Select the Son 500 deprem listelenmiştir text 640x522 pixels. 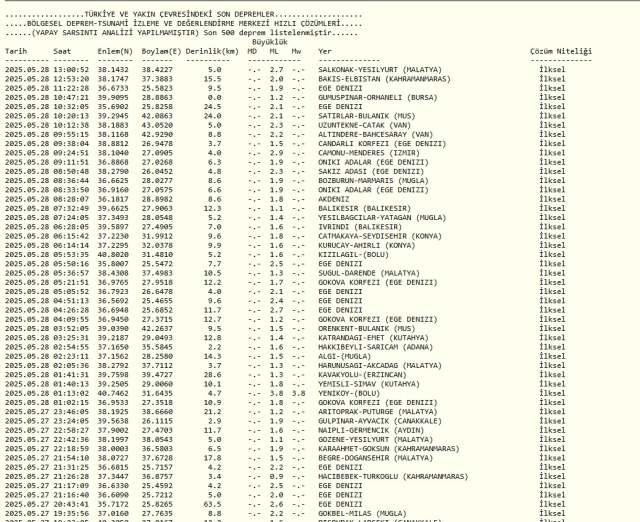point(267,33)
